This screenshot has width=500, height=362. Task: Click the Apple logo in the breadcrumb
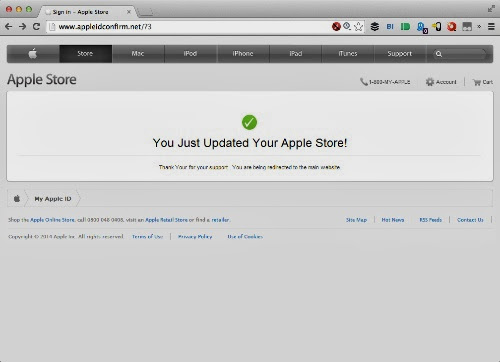[17, 199]
